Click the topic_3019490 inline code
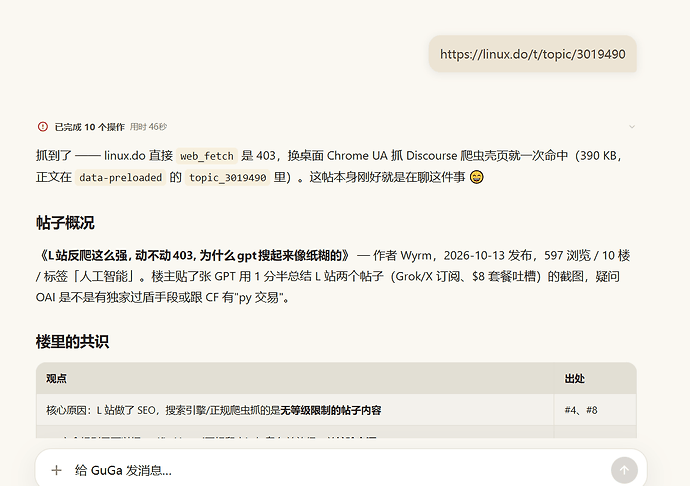Image resolution: width=690 pixels, height=486 pixels. (x=228, y=177)
